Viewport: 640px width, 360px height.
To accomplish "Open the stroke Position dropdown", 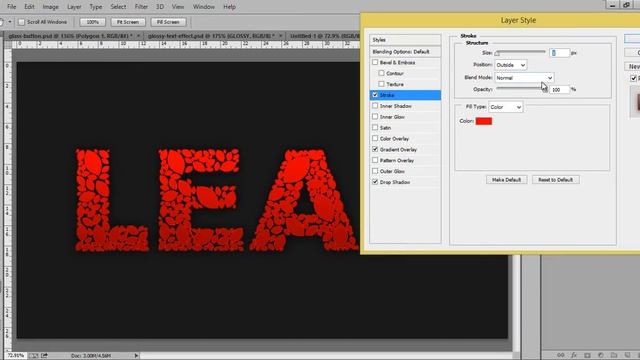I will [x=510, y=65].
